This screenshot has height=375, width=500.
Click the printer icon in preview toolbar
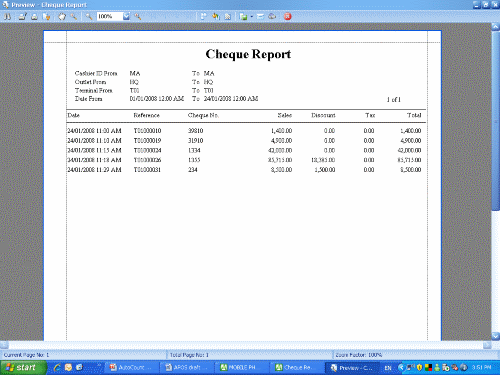coord(34,16)
